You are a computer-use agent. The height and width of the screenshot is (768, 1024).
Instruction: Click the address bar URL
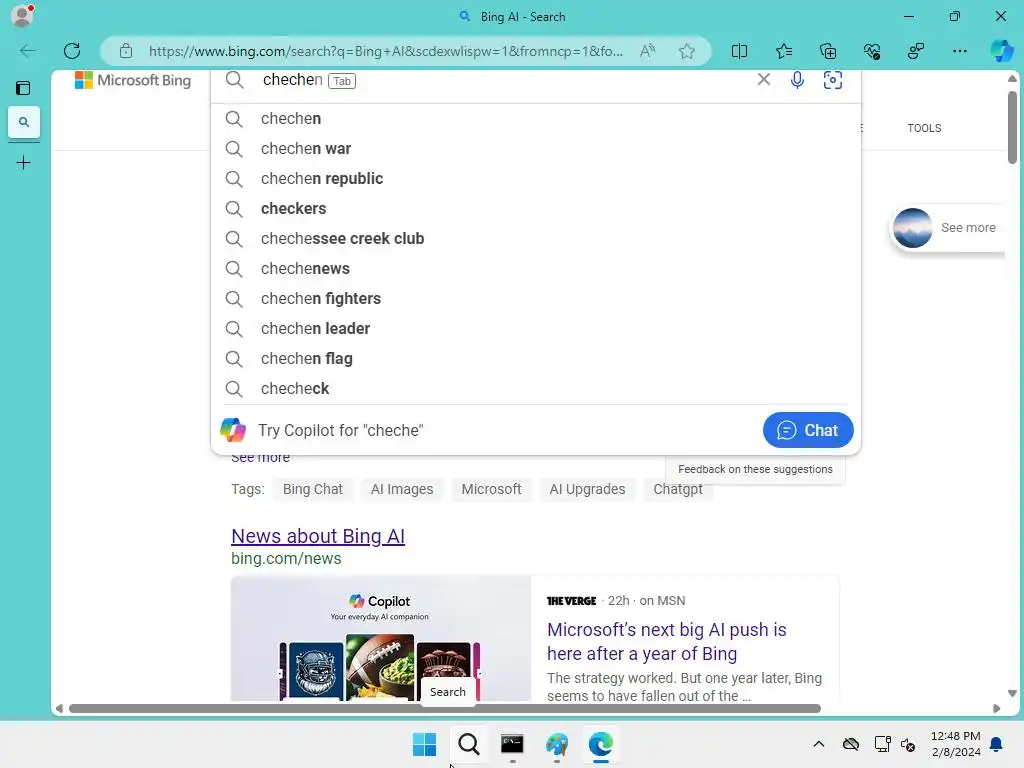(x=385, y=51)
